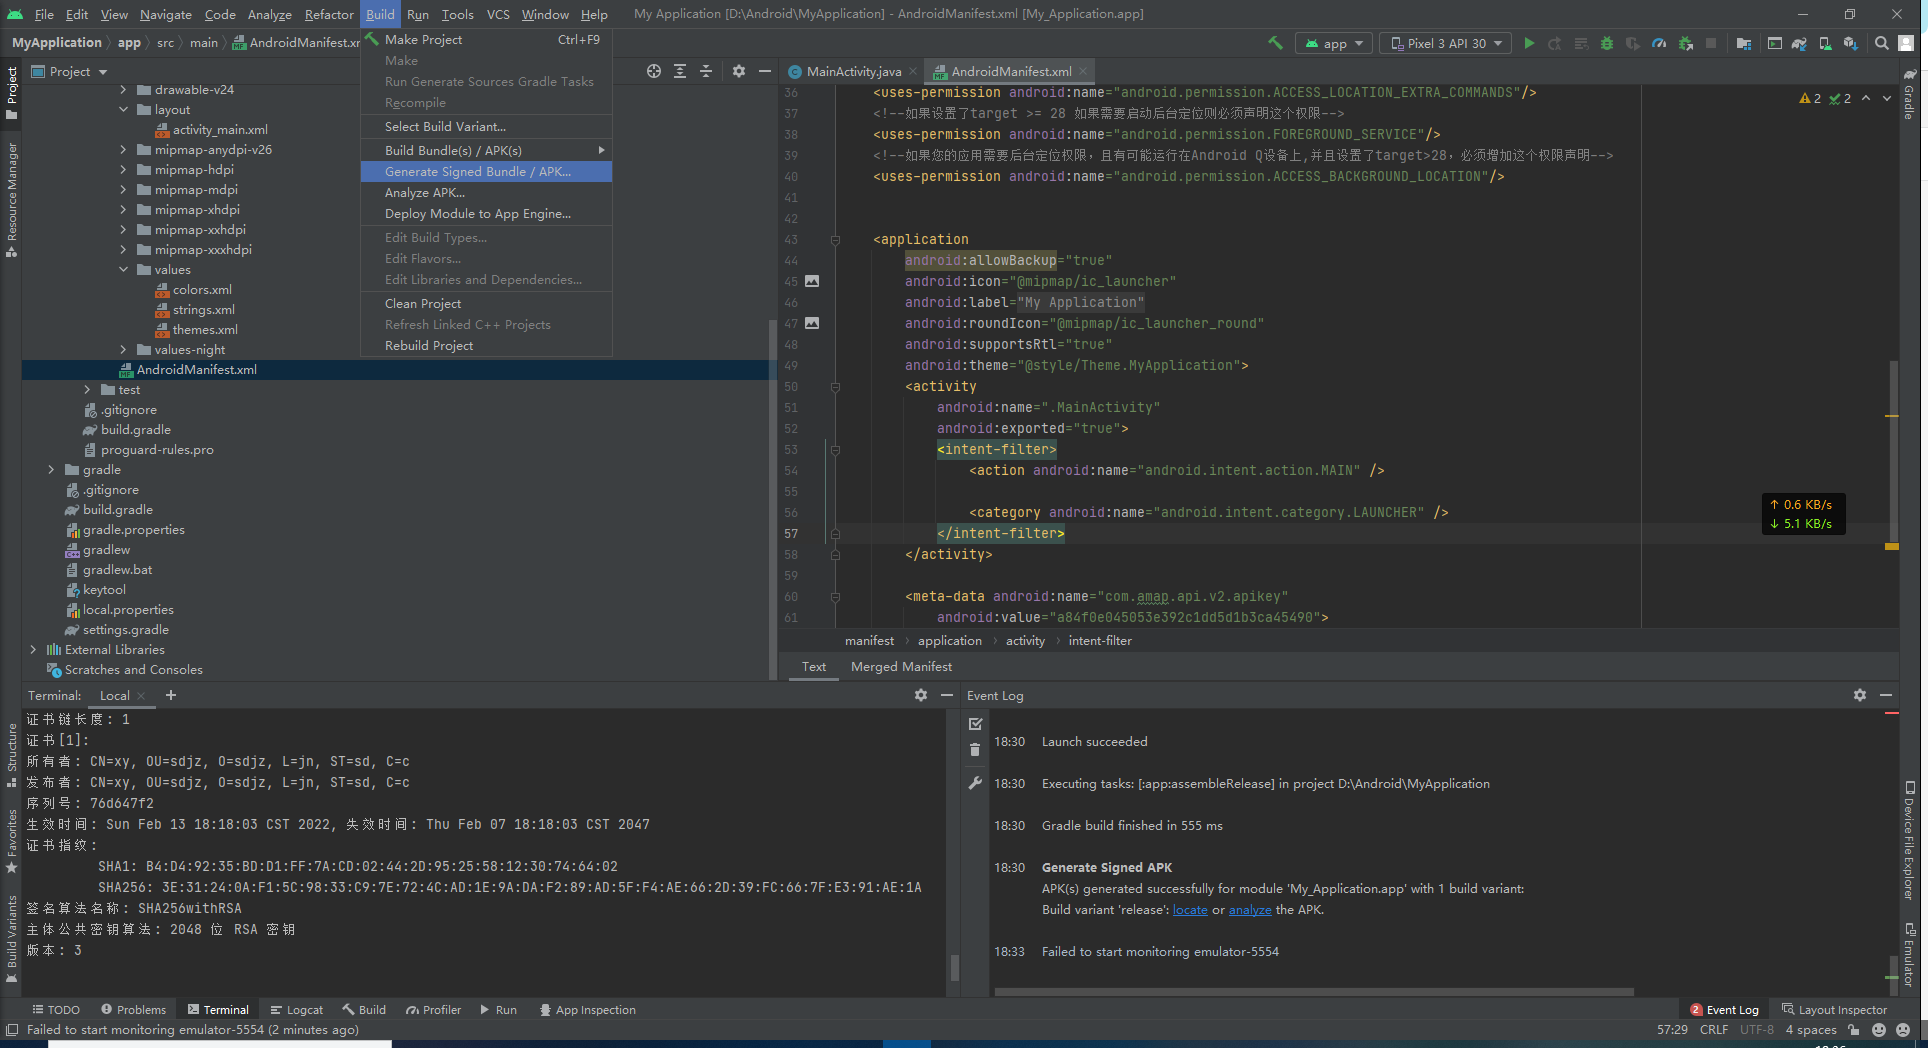Click the locate link in Event Log
1928x1048 pixels.
click(x=1190, y=909)
